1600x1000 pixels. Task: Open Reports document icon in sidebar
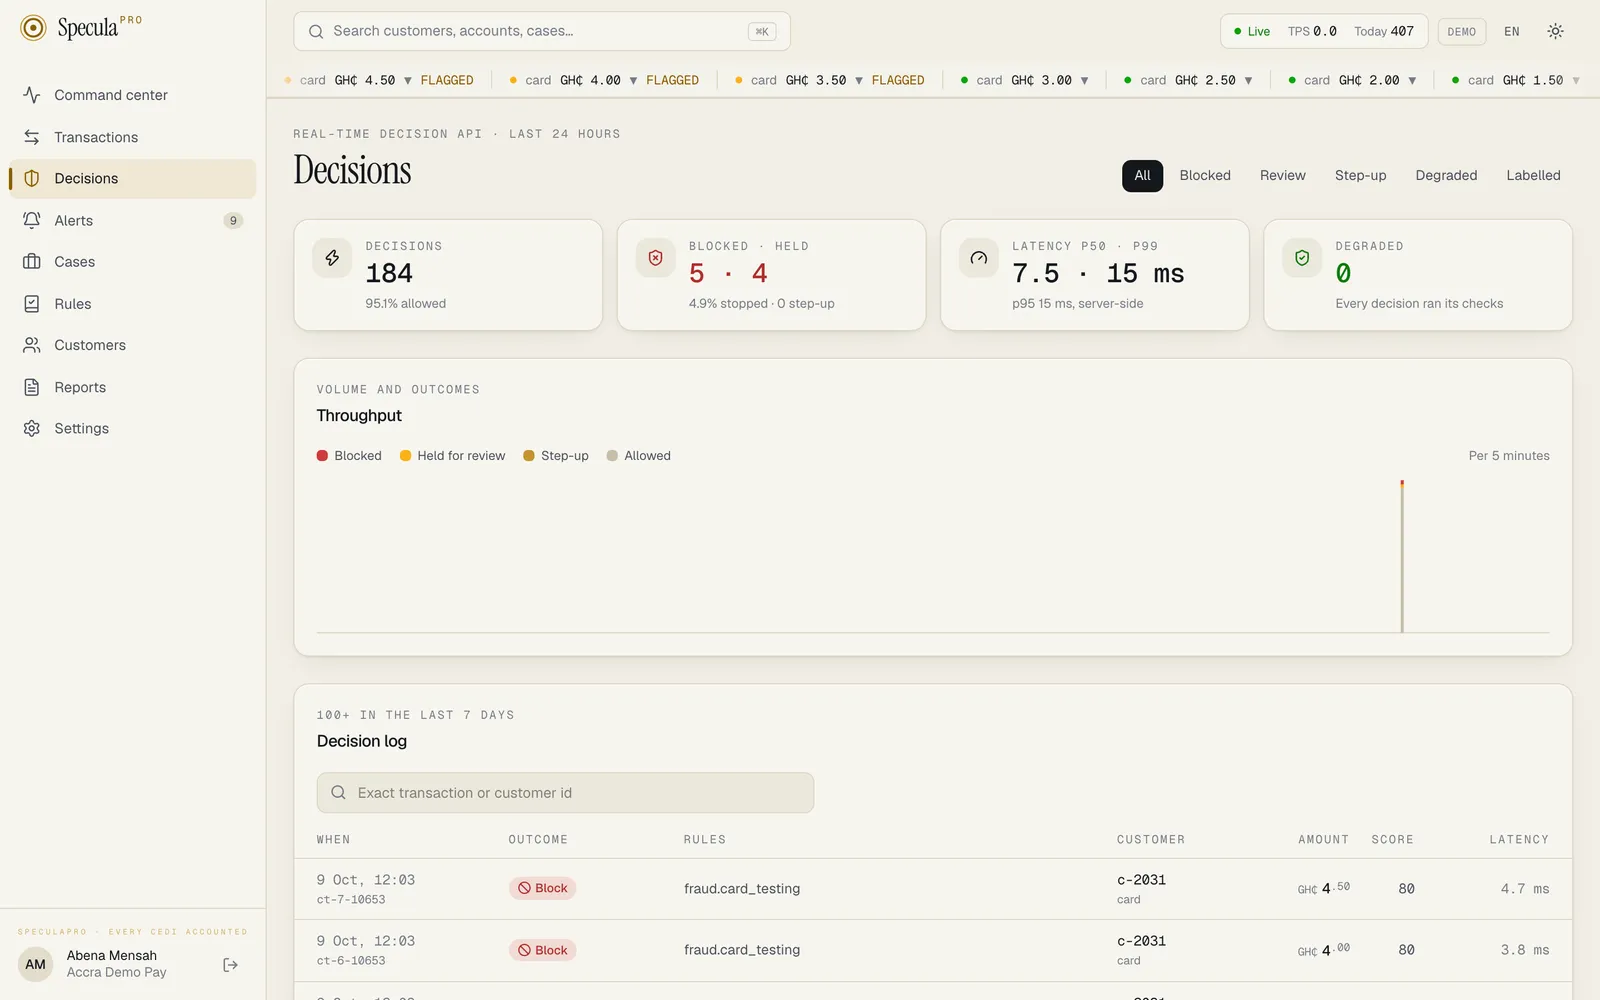click(x=32, y=387)
